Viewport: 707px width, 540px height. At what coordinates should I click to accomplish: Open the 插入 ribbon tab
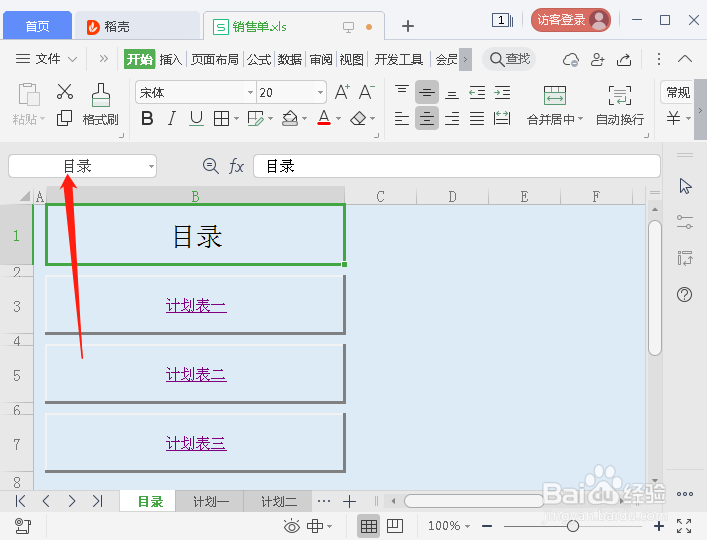tap(170, 59)
